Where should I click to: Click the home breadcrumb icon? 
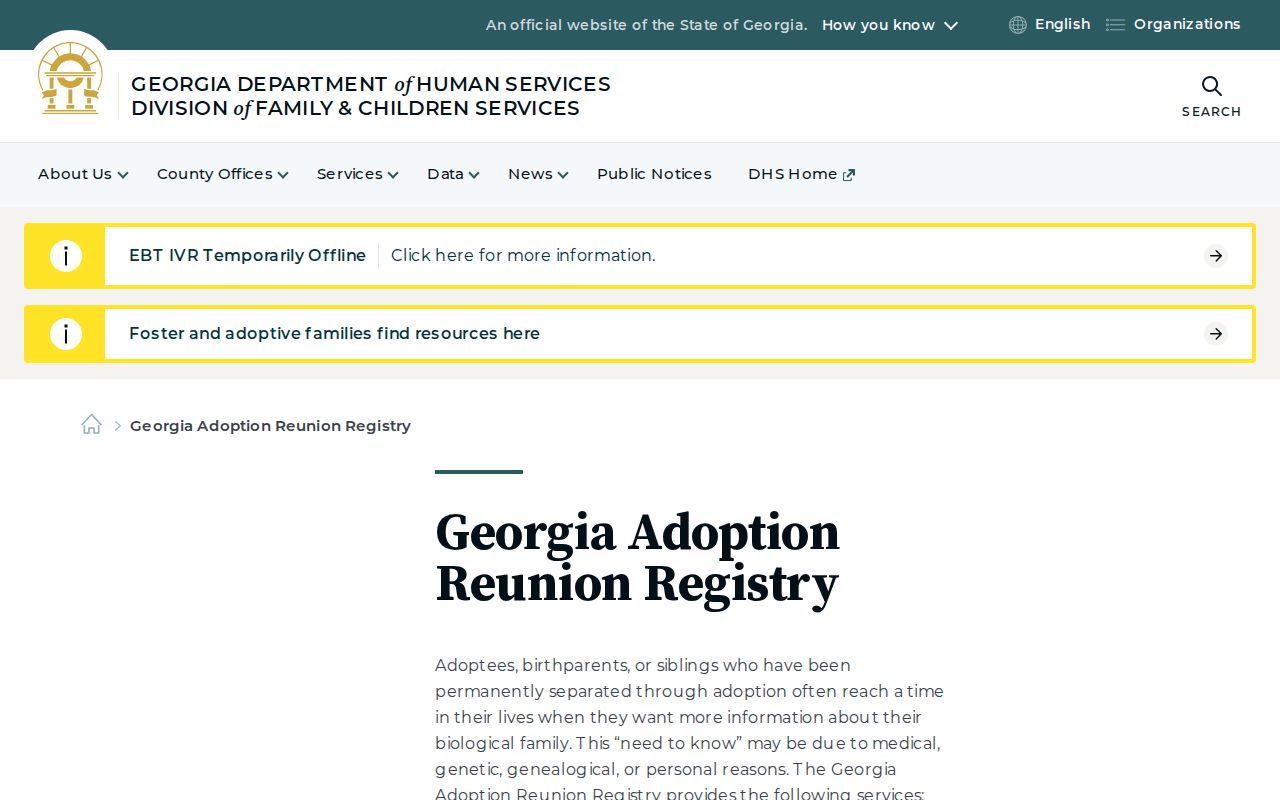(91, 425)
